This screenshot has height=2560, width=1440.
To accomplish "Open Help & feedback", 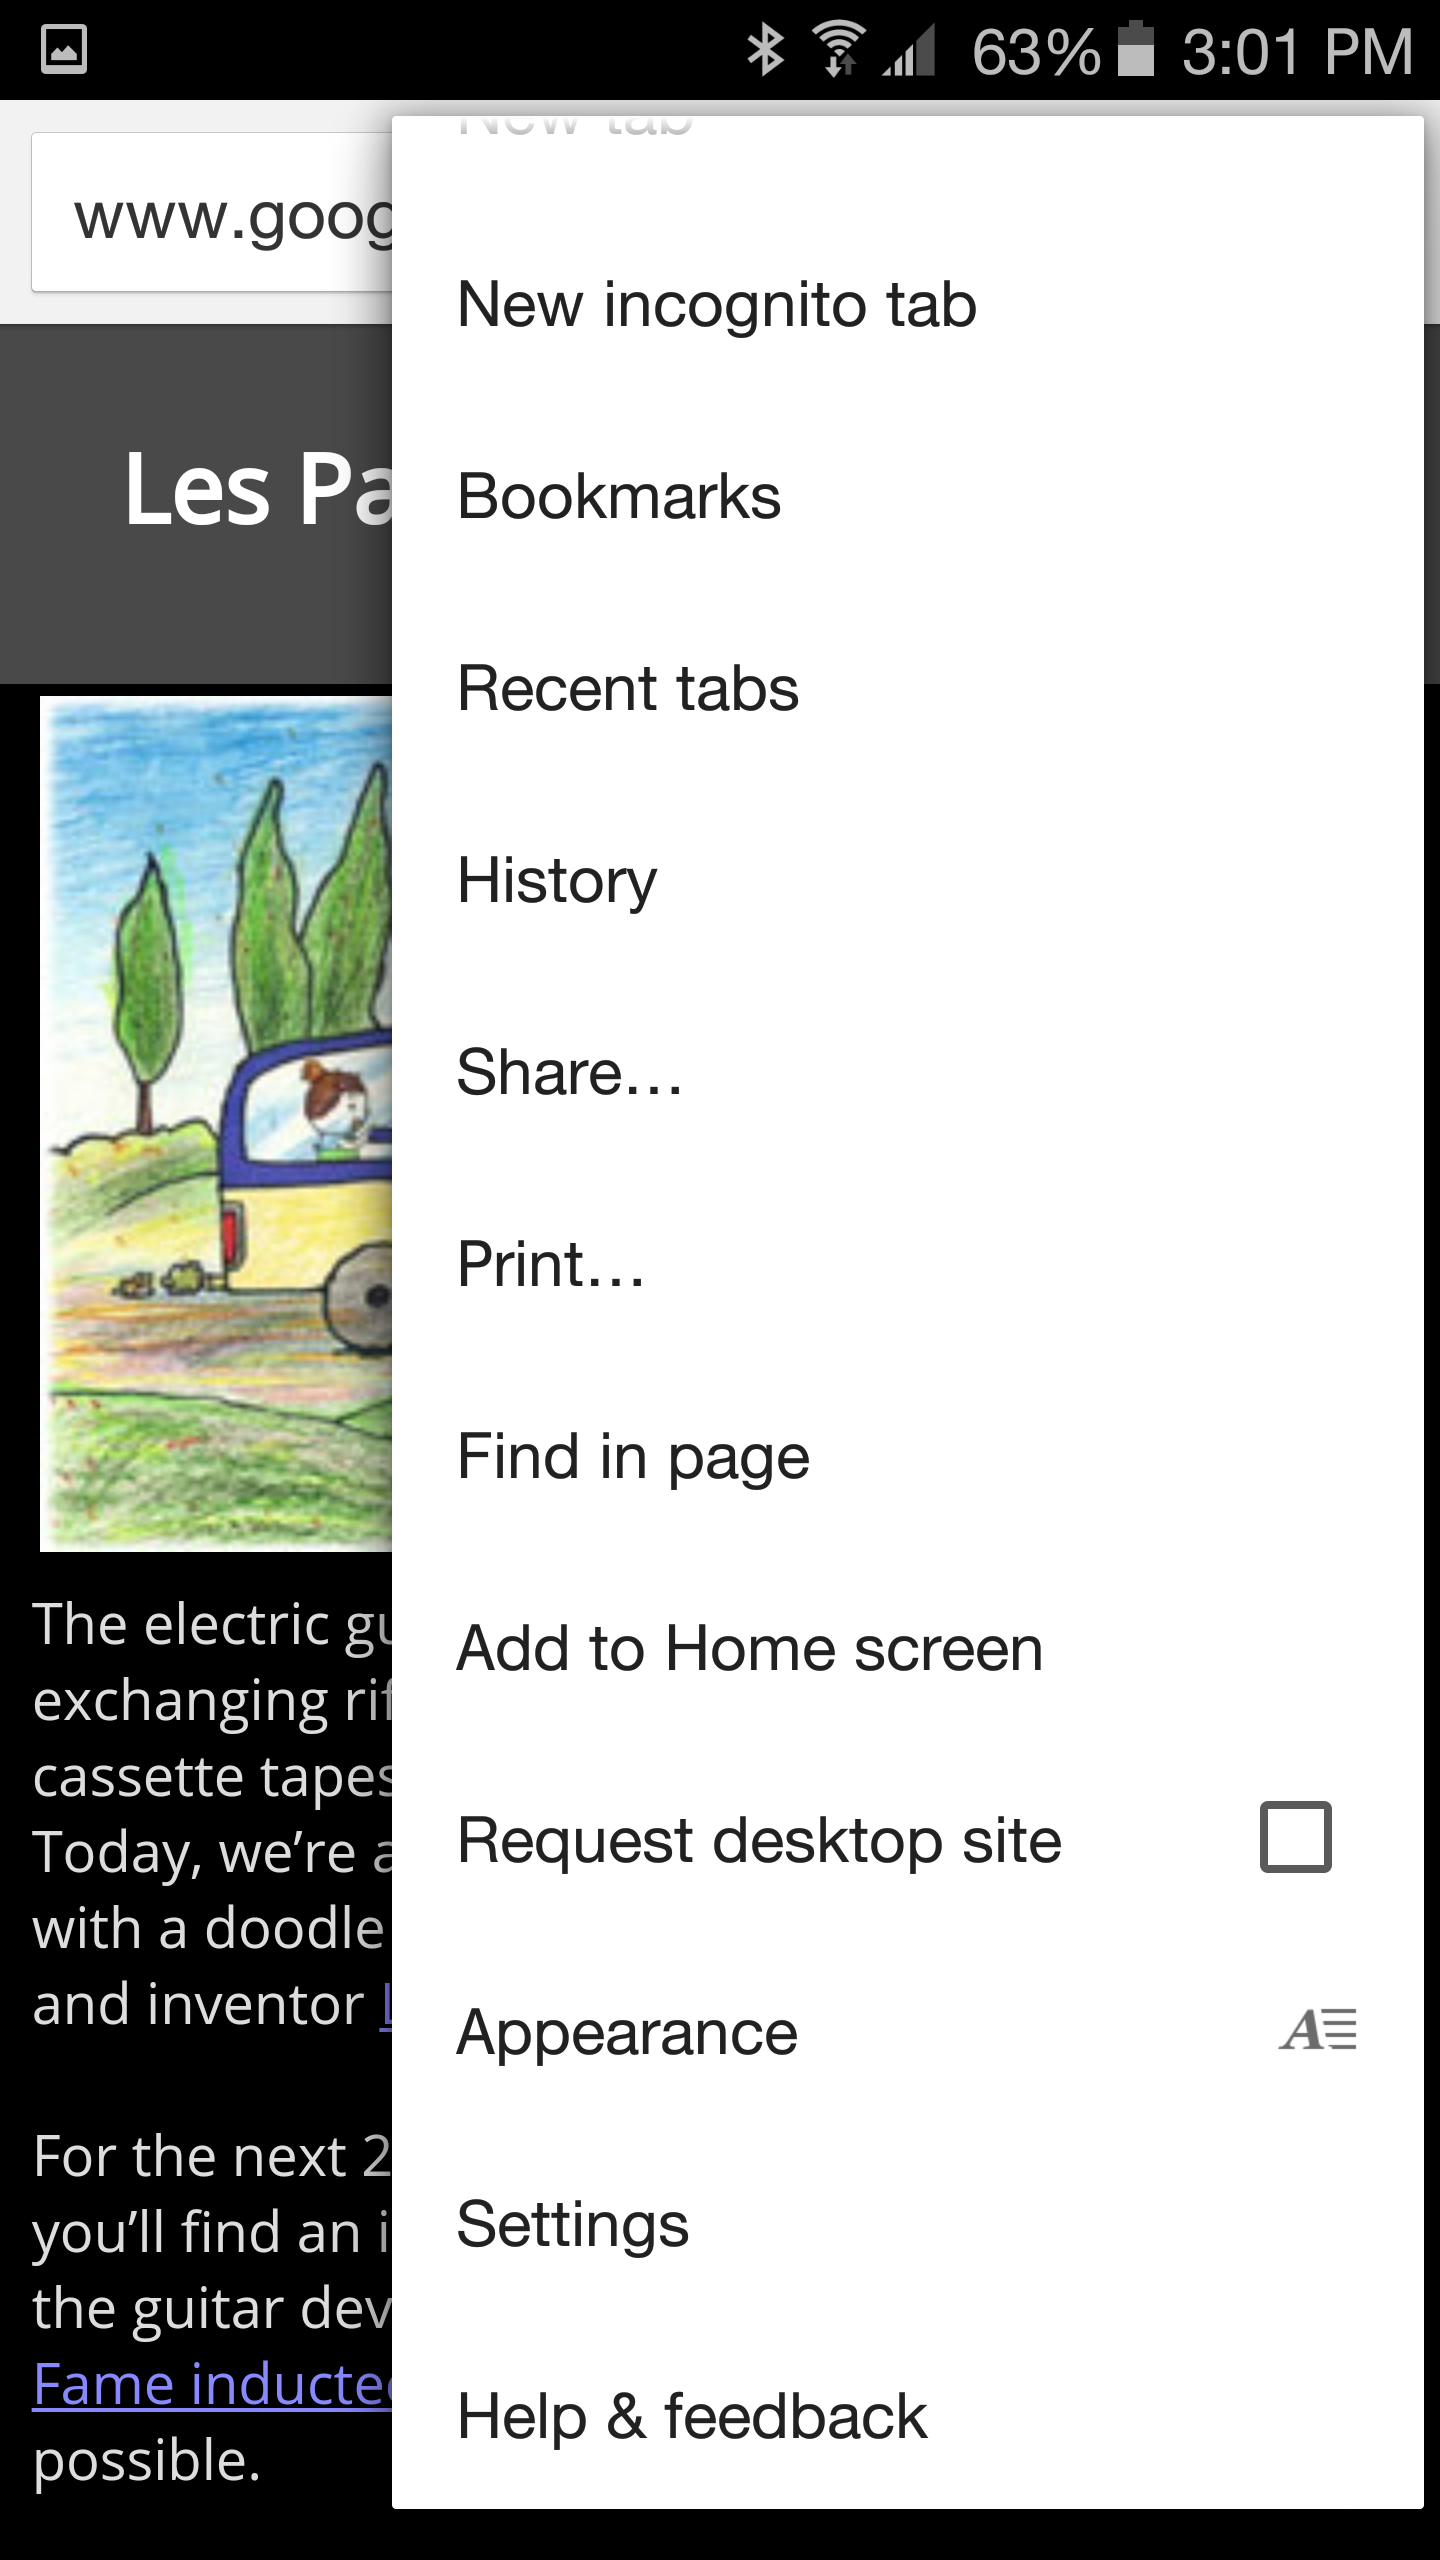I will (x=692, y=2417).
